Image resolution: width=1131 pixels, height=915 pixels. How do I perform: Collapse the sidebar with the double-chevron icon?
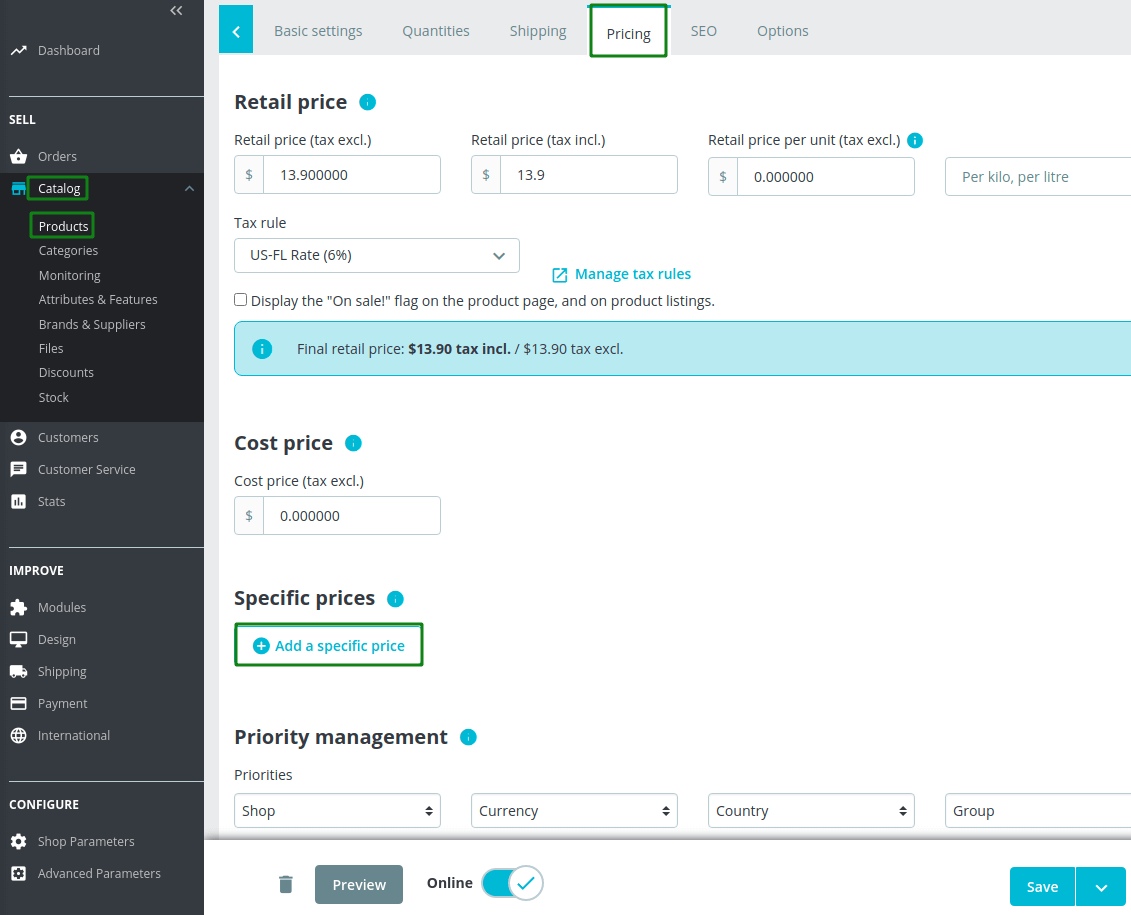[x=176, y=10]
